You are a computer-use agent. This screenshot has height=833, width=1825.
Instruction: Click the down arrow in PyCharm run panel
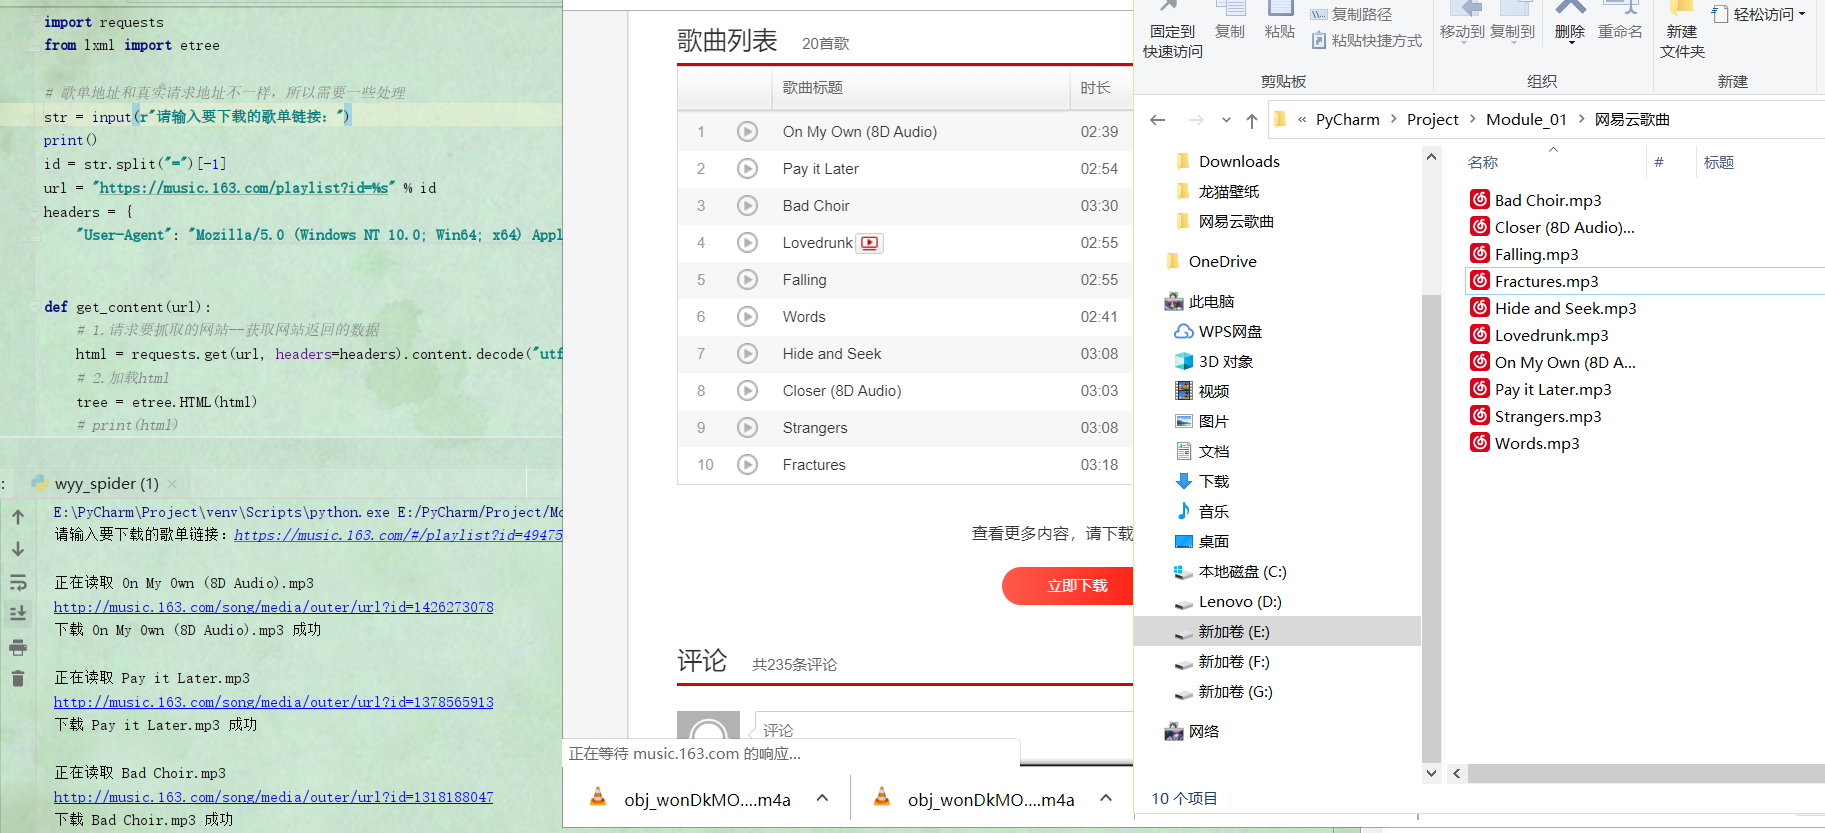coord(18,549)
